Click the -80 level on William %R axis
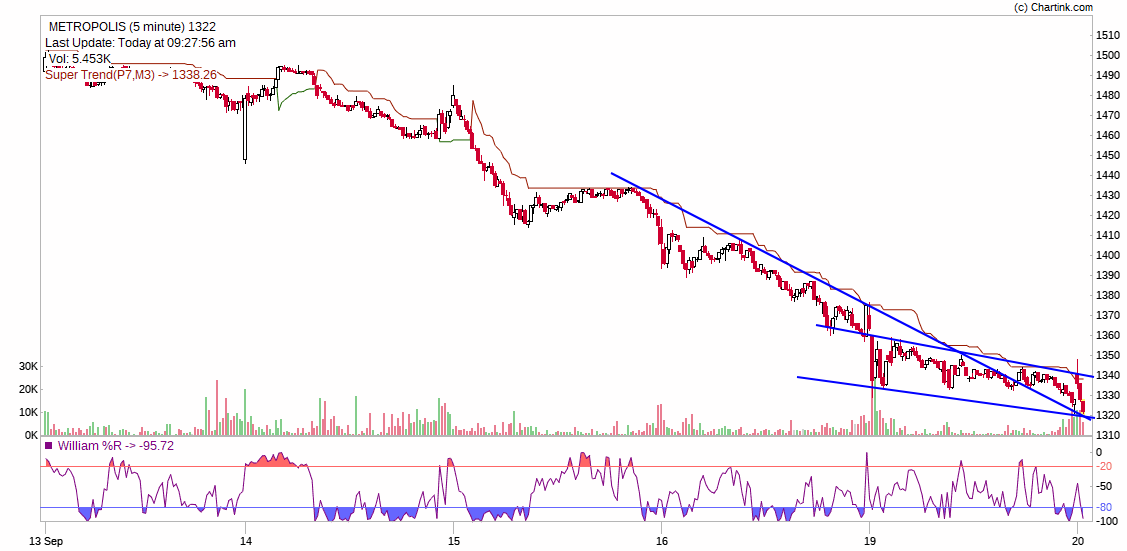This screenshot has height=551, width=1127. tap(1104, 507)
